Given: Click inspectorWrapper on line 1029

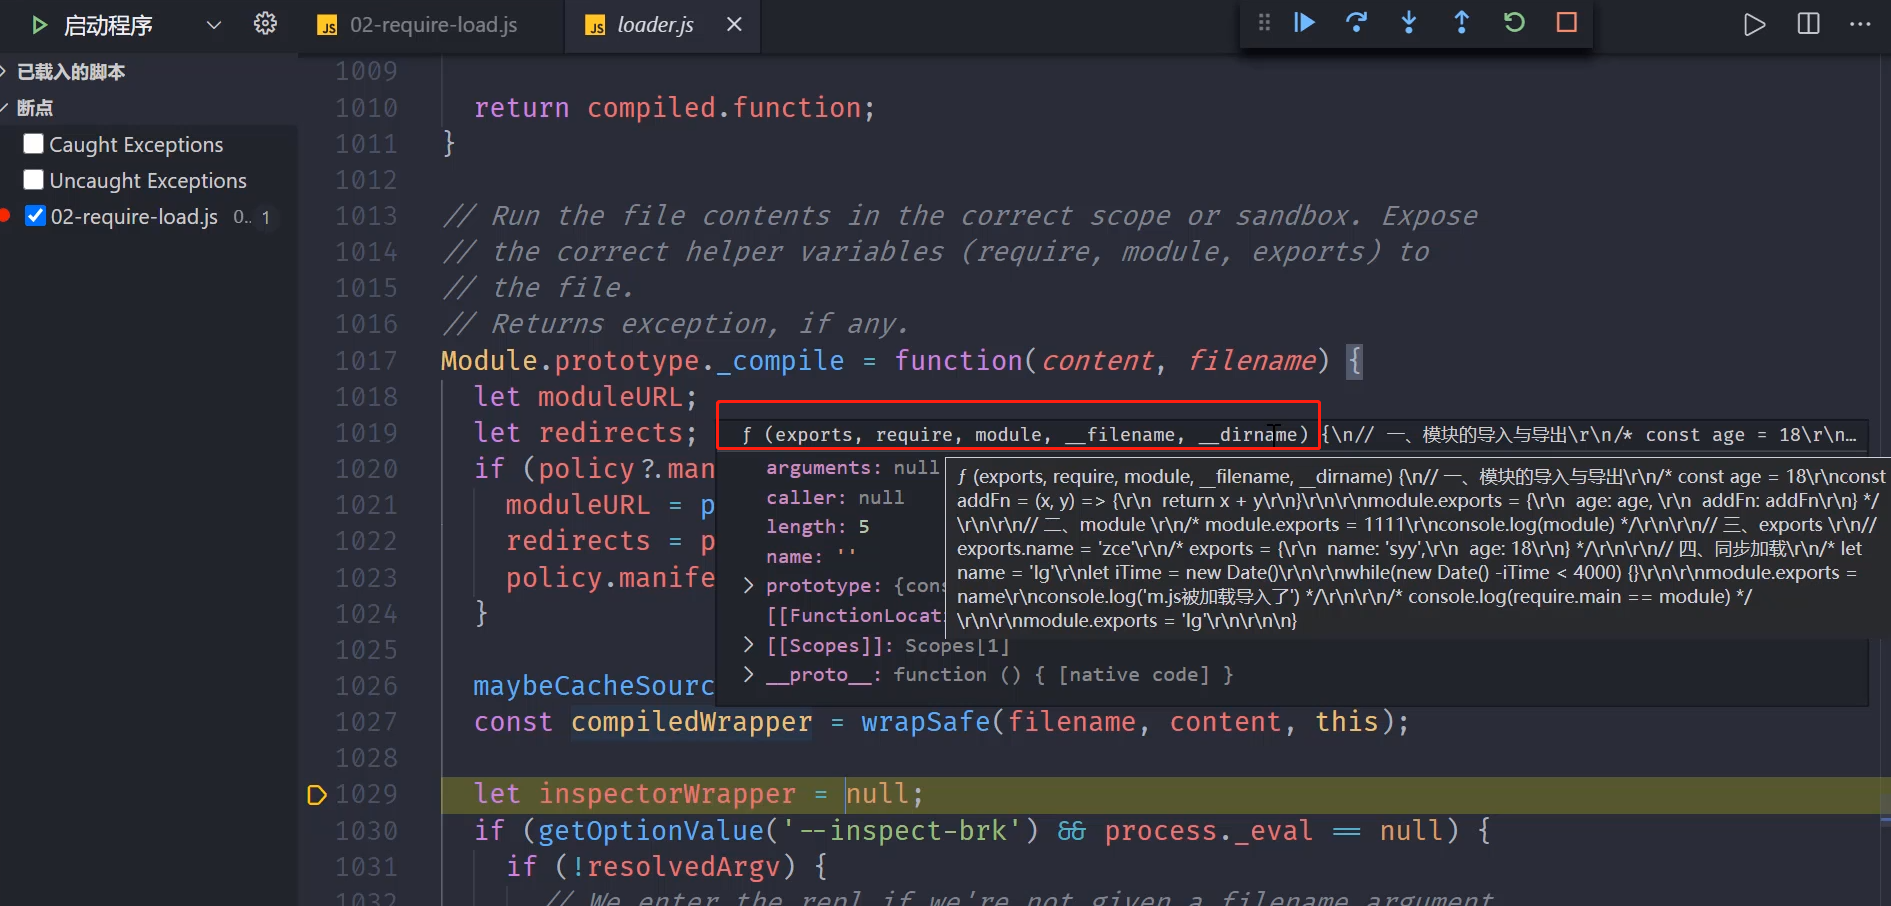Looking at the screenshot, I should coord(667,794).
